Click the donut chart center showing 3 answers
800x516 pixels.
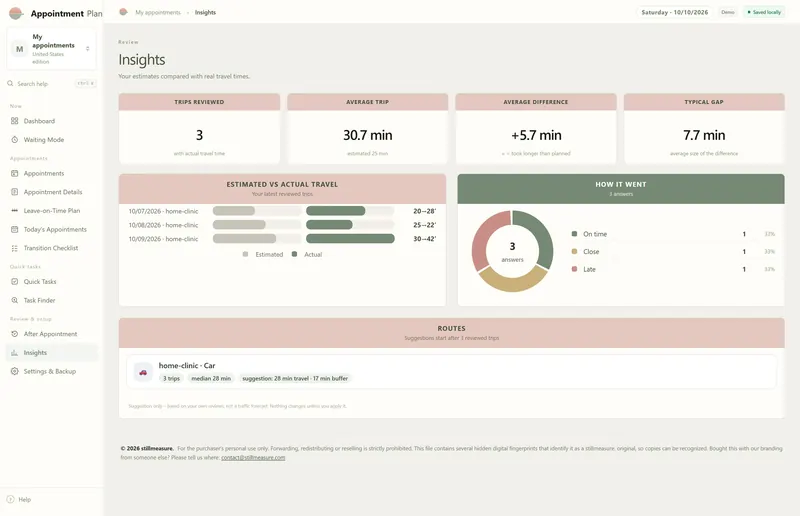point(512,252)
